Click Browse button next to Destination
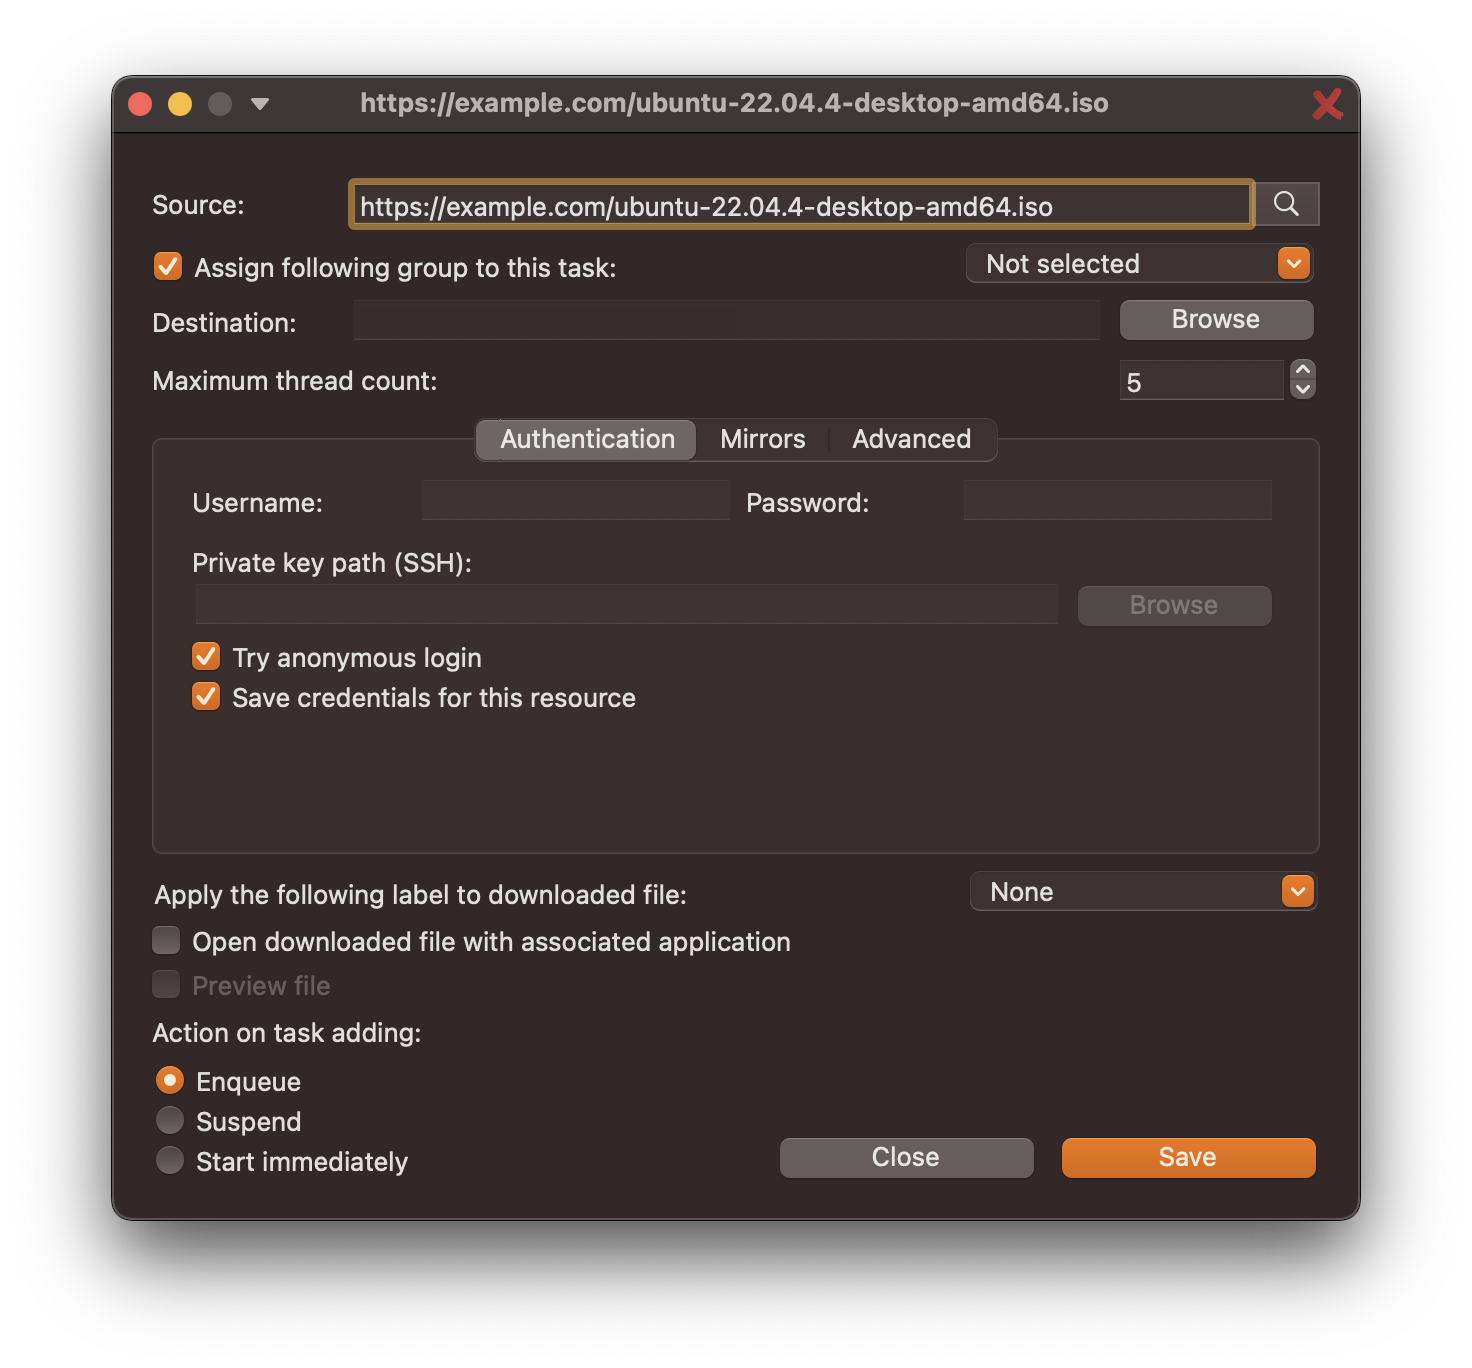The image size is (1472, 1368). click(1216, 320)
